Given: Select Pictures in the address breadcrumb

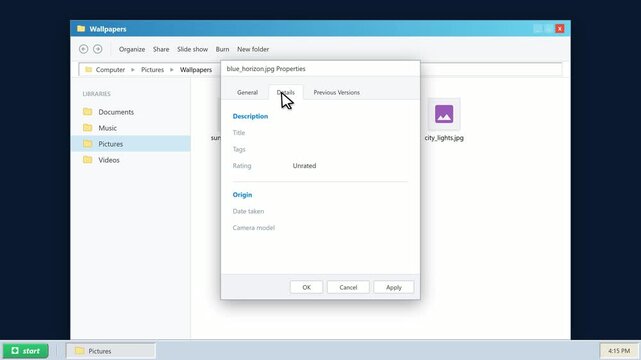Looking at the screenshot, I should [x=152, y=70].
